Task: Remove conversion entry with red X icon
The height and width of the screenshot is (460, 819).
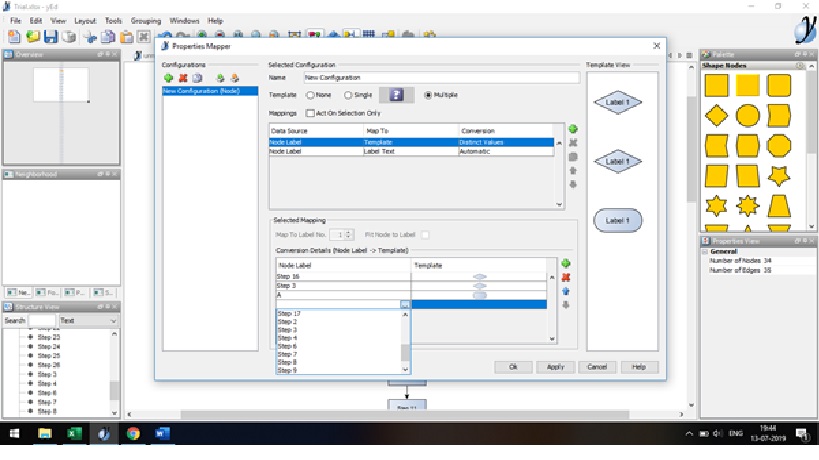Action: point(566,277)
